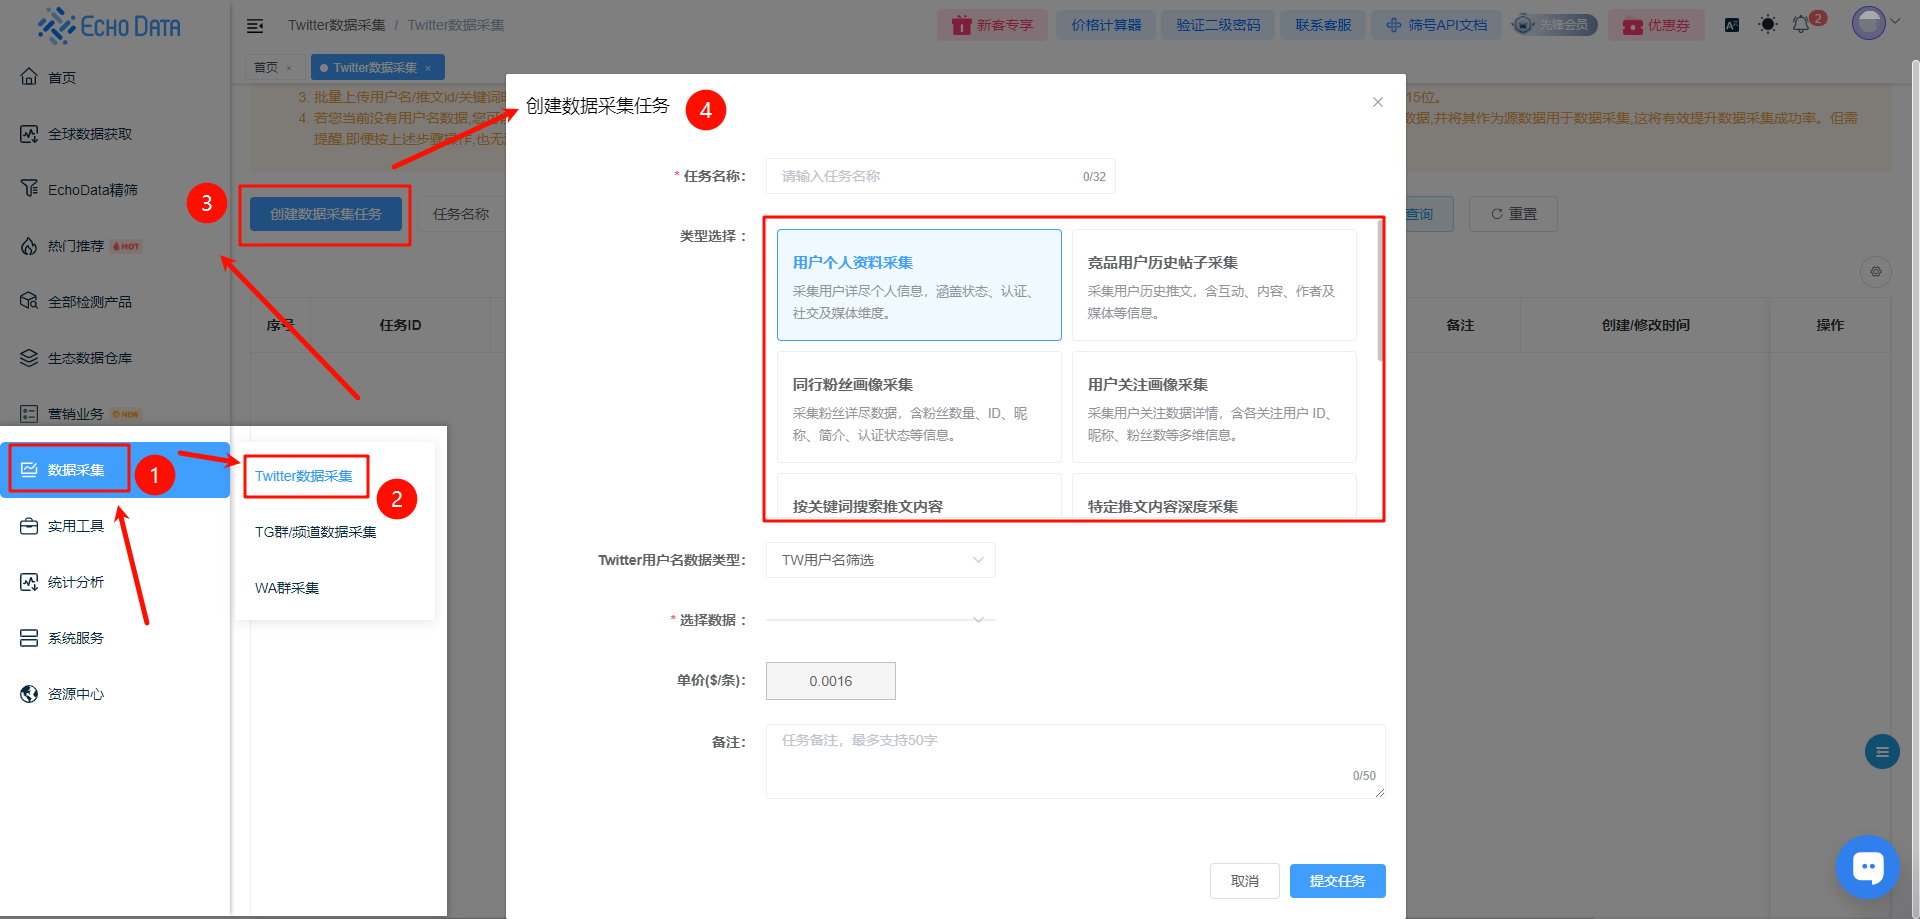Click the 营销业务 sidebar icon

(29, 413)
